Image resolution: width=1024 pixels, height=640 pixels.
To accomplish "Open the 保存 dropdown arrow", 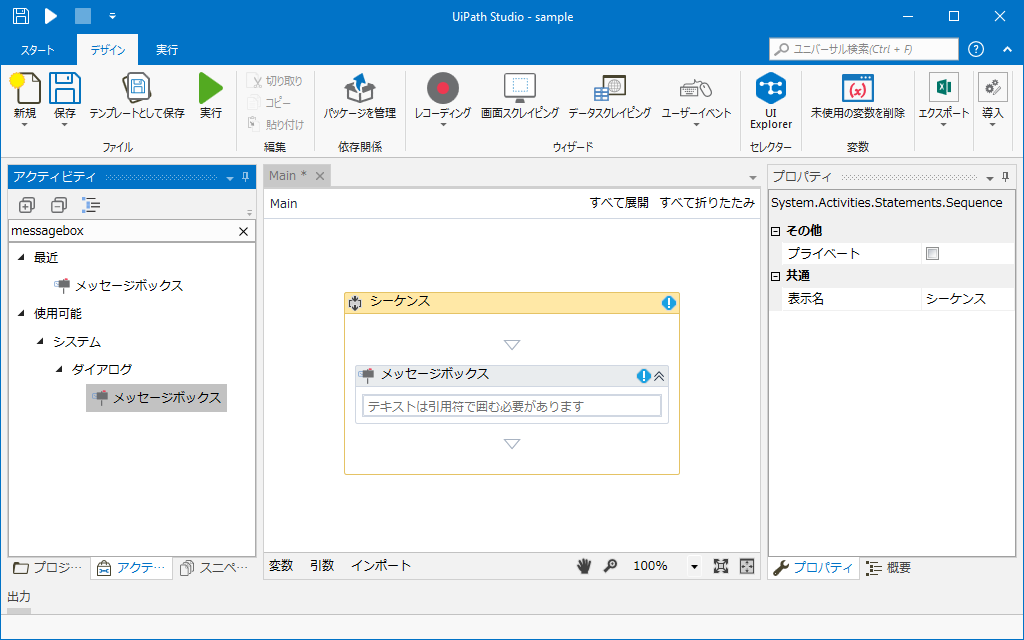I will pos(65,125).
